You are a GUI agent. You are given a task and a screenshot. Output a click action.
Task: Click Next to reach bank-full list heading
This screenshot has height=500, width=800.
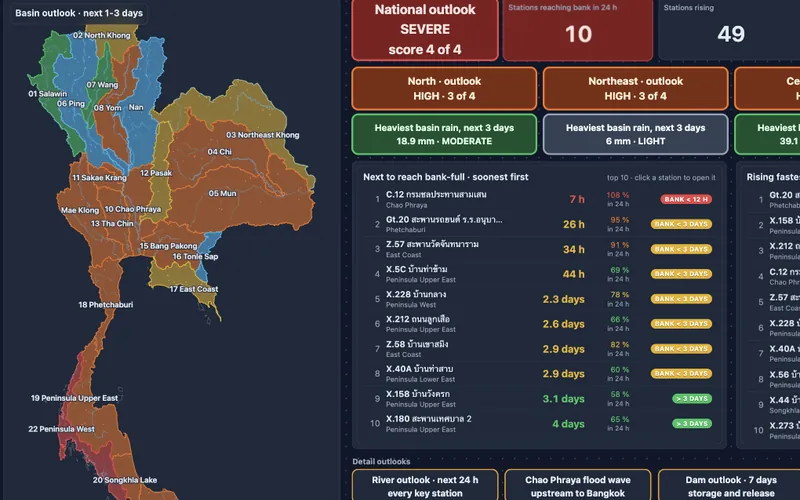pyautogui.click(x=445, y=177)
